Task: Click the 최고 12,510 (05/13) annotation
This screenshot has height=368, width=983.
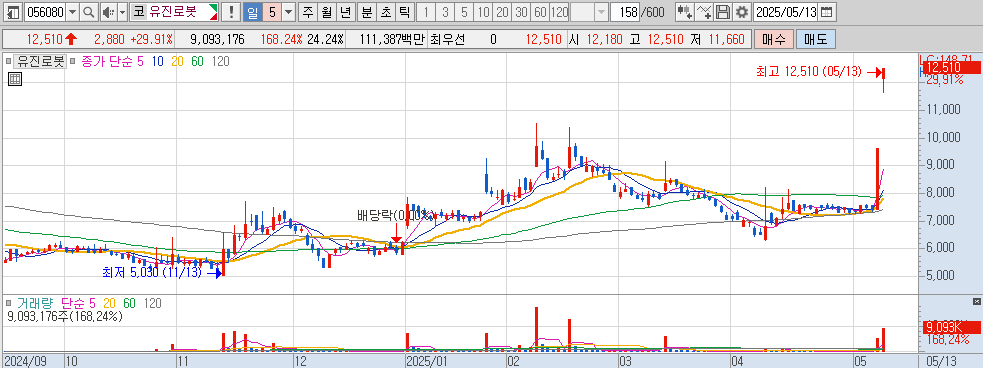Action: pyautogui.click(x=809, y=71)
